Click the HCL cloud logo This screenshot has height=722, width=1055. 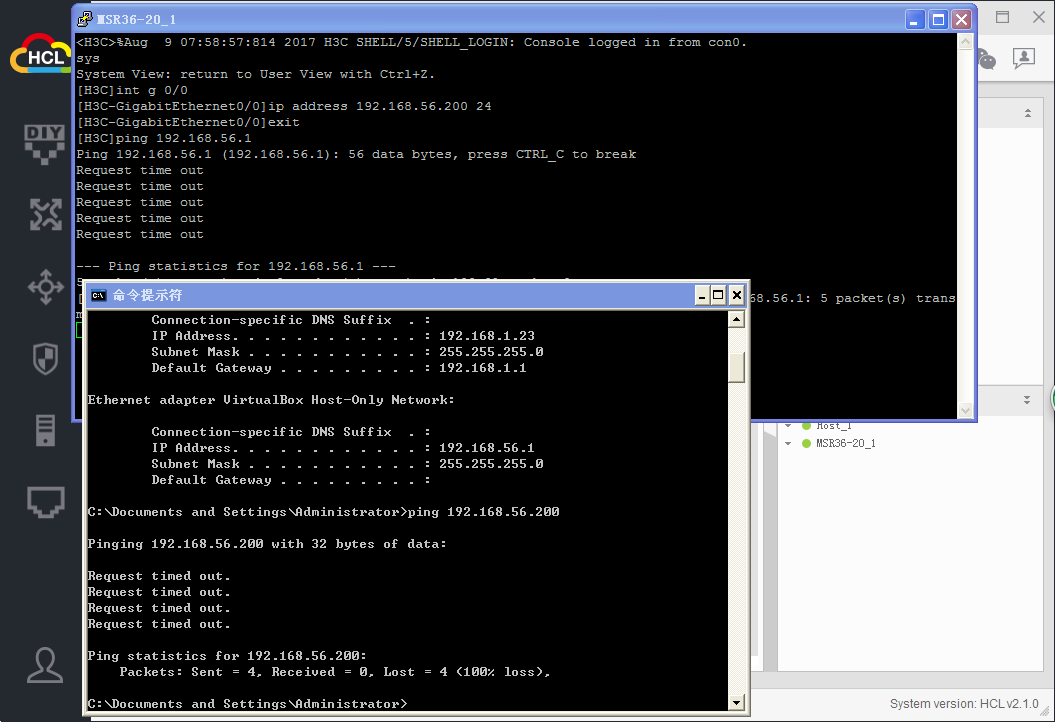pyautogui.click(x=39, y=55)
